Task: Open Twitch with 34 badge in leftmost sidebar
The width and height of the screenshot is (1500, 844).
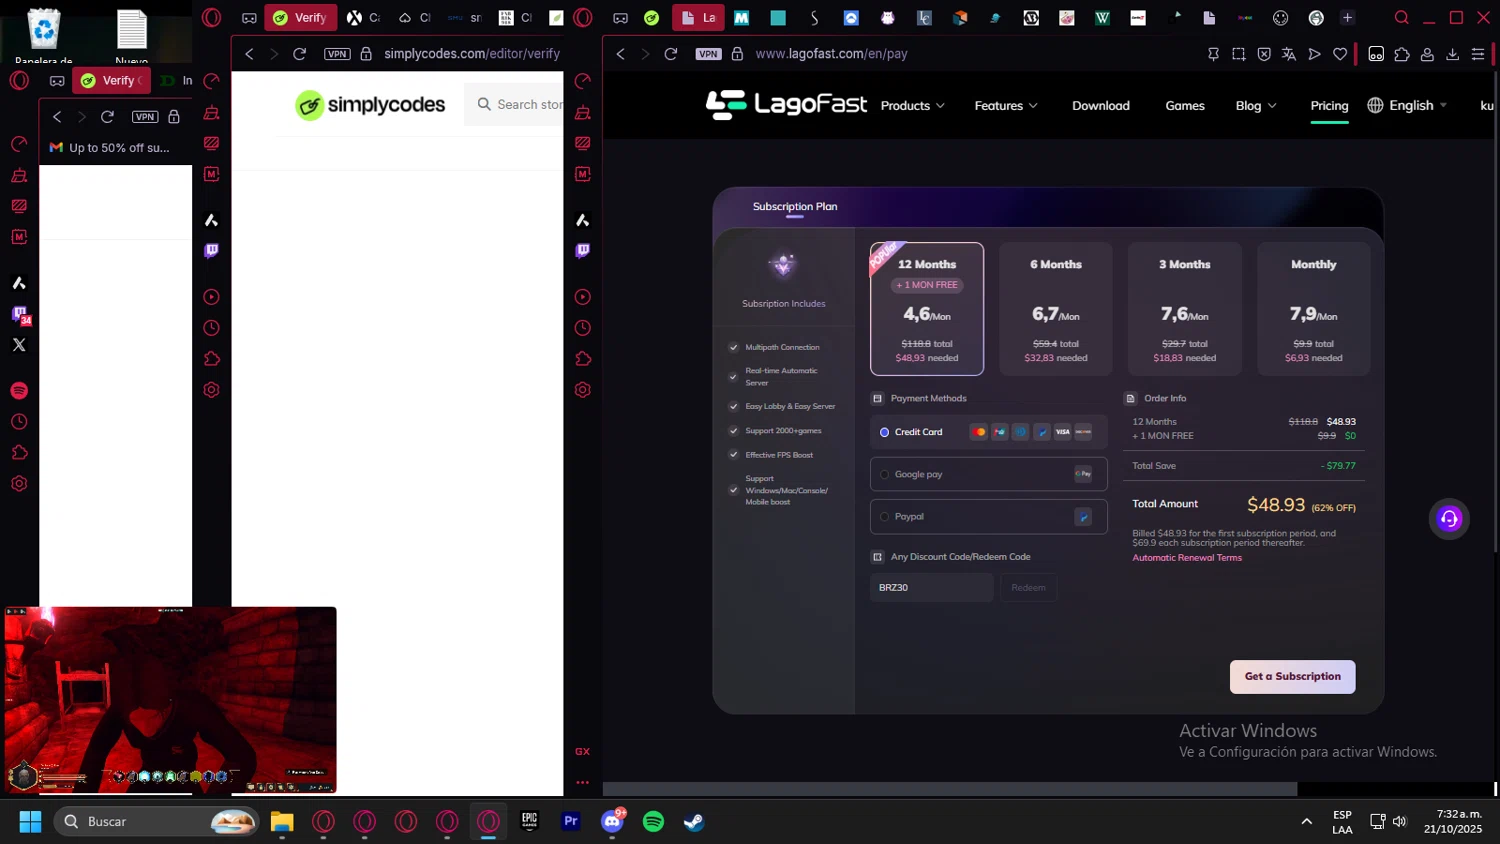Action: 20,315
